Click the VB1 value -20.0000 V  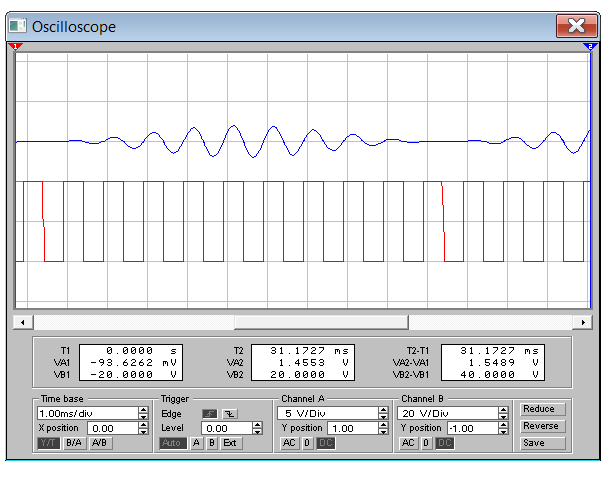[x=133, y=375]
